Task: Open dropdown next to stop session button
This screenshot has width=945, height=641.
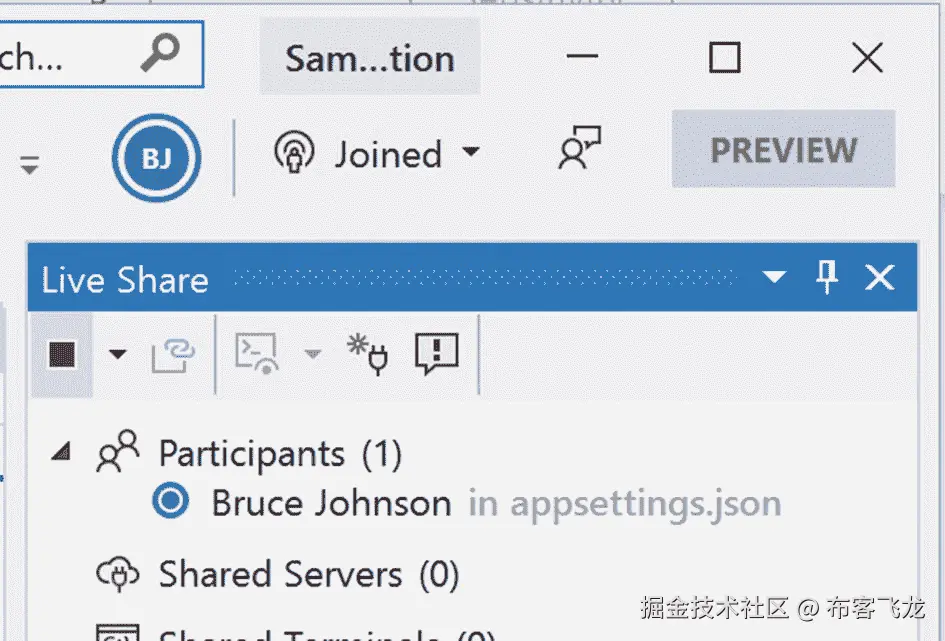Action: [x=118, y=354]
